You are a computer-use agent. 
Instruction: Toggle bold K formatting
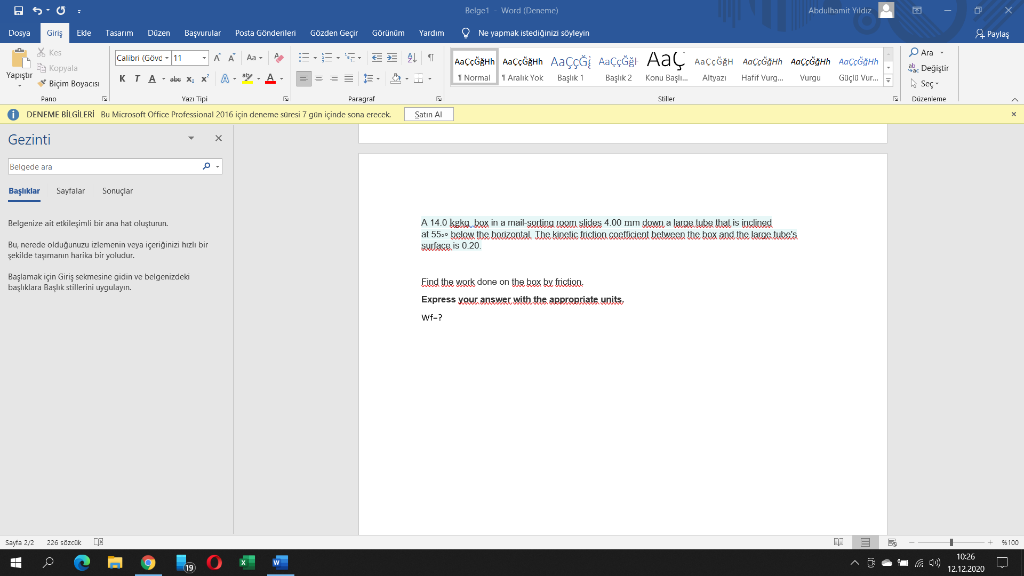pos(122,79)
